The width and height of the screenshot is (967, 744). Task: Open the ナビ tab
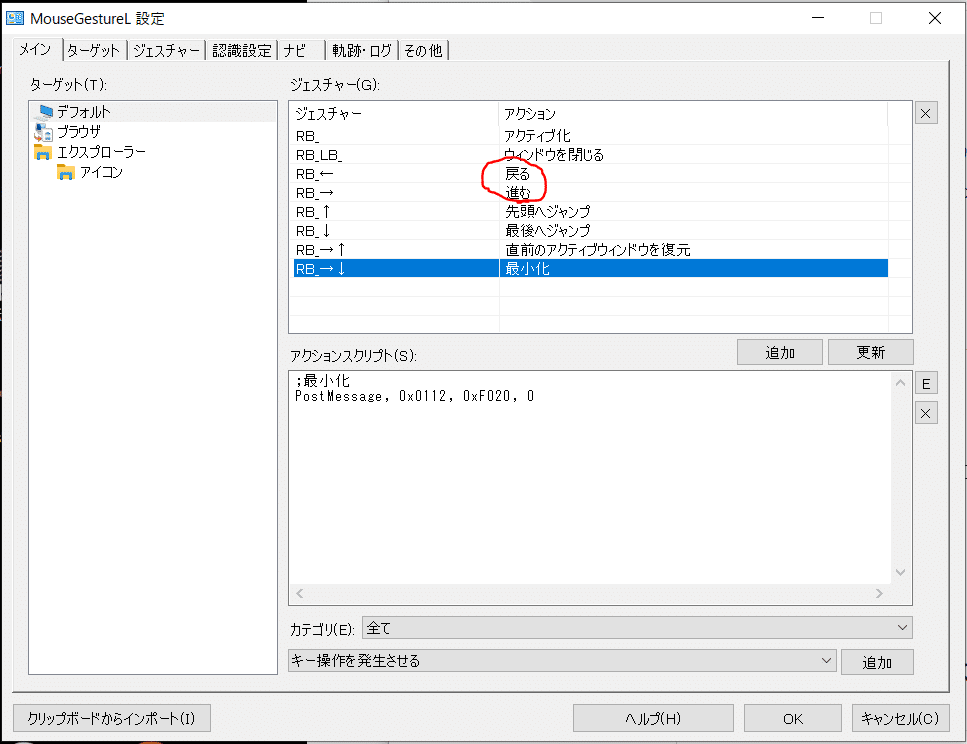(302, 51)
